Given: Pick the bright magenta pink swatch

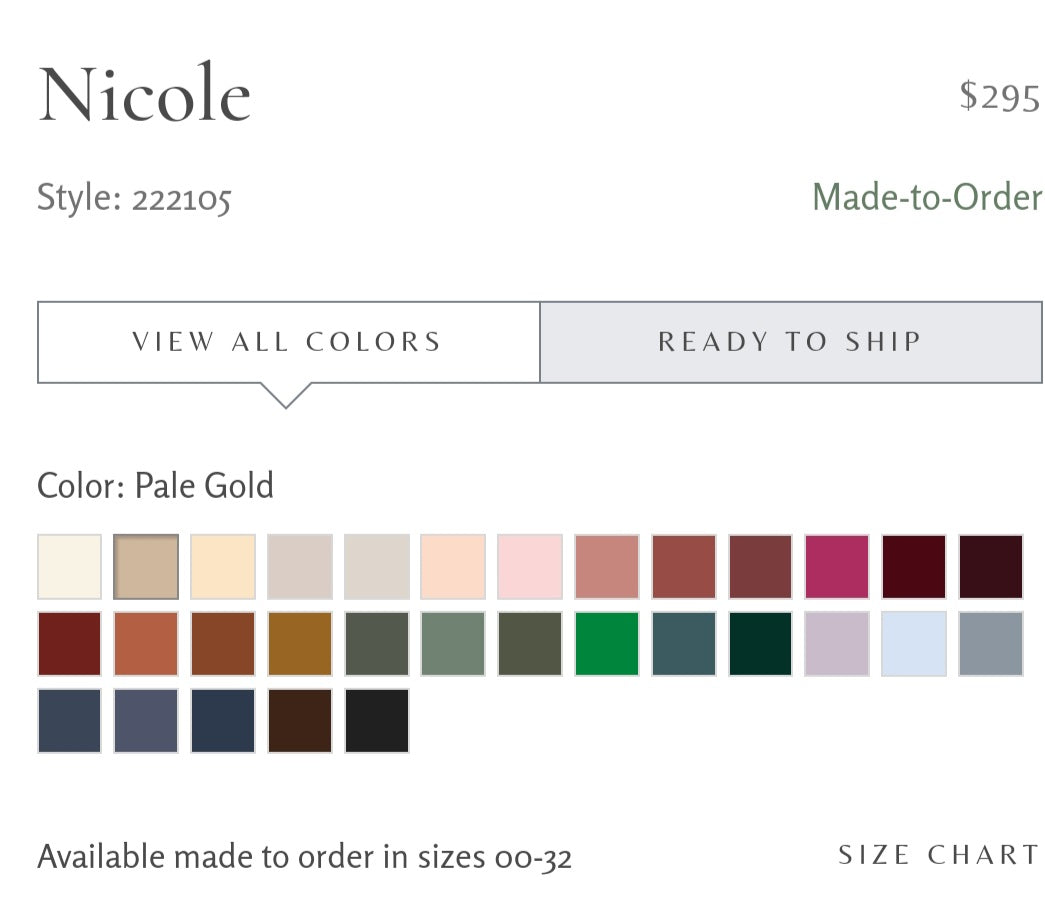Looking at the screenshot, I should 837,566.
